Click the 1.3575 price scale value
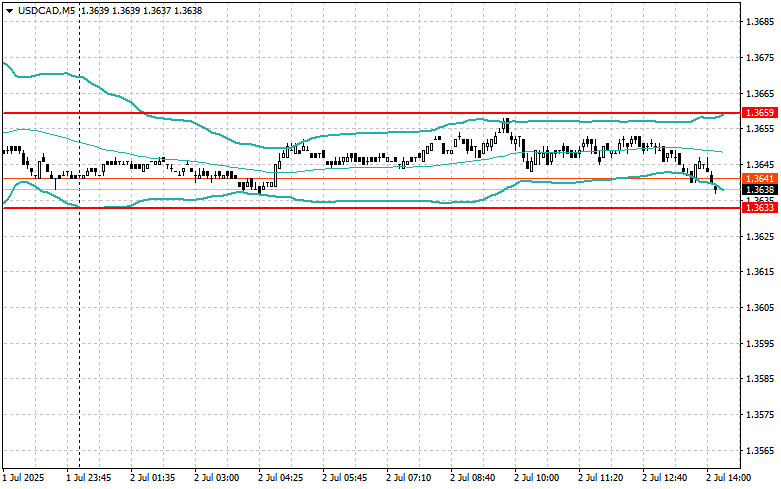781x489 pixels. pos(760,414)
